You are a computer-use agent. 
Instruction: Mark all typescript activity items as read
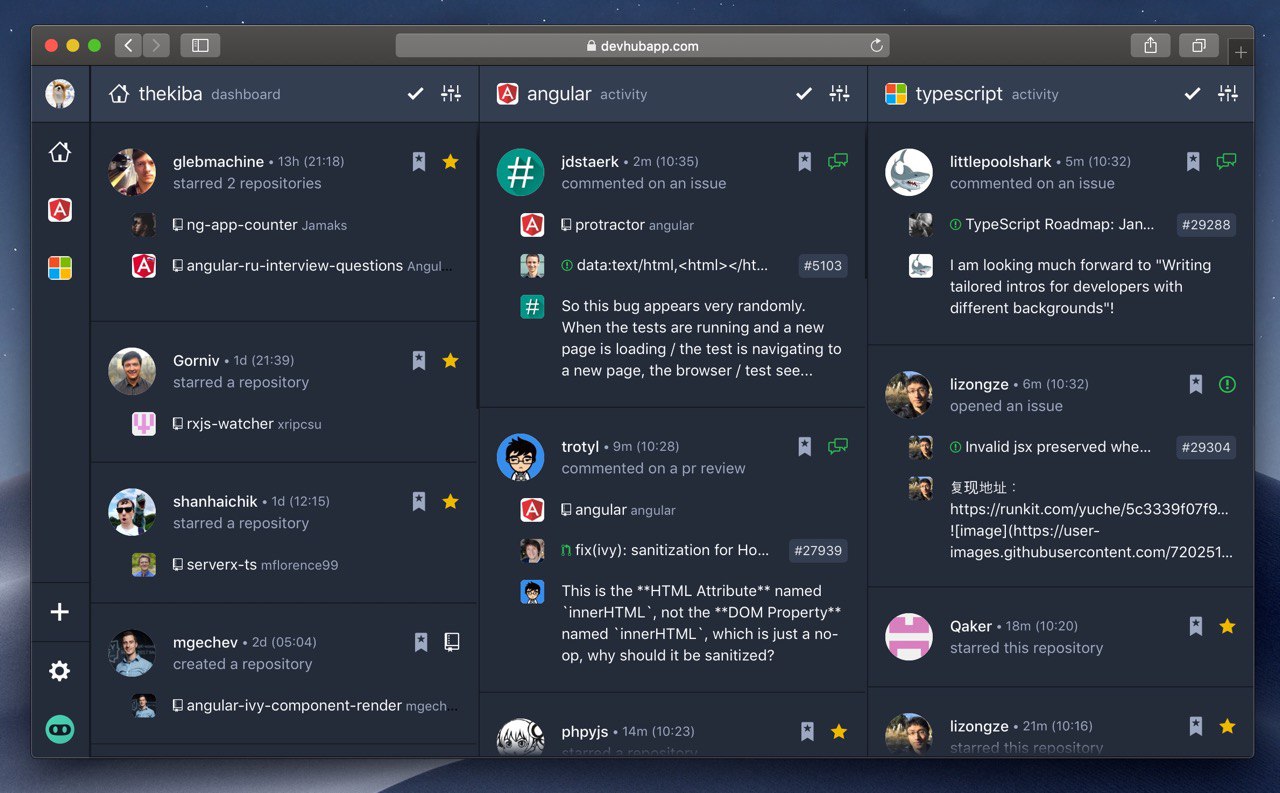tap(1192, 94)
